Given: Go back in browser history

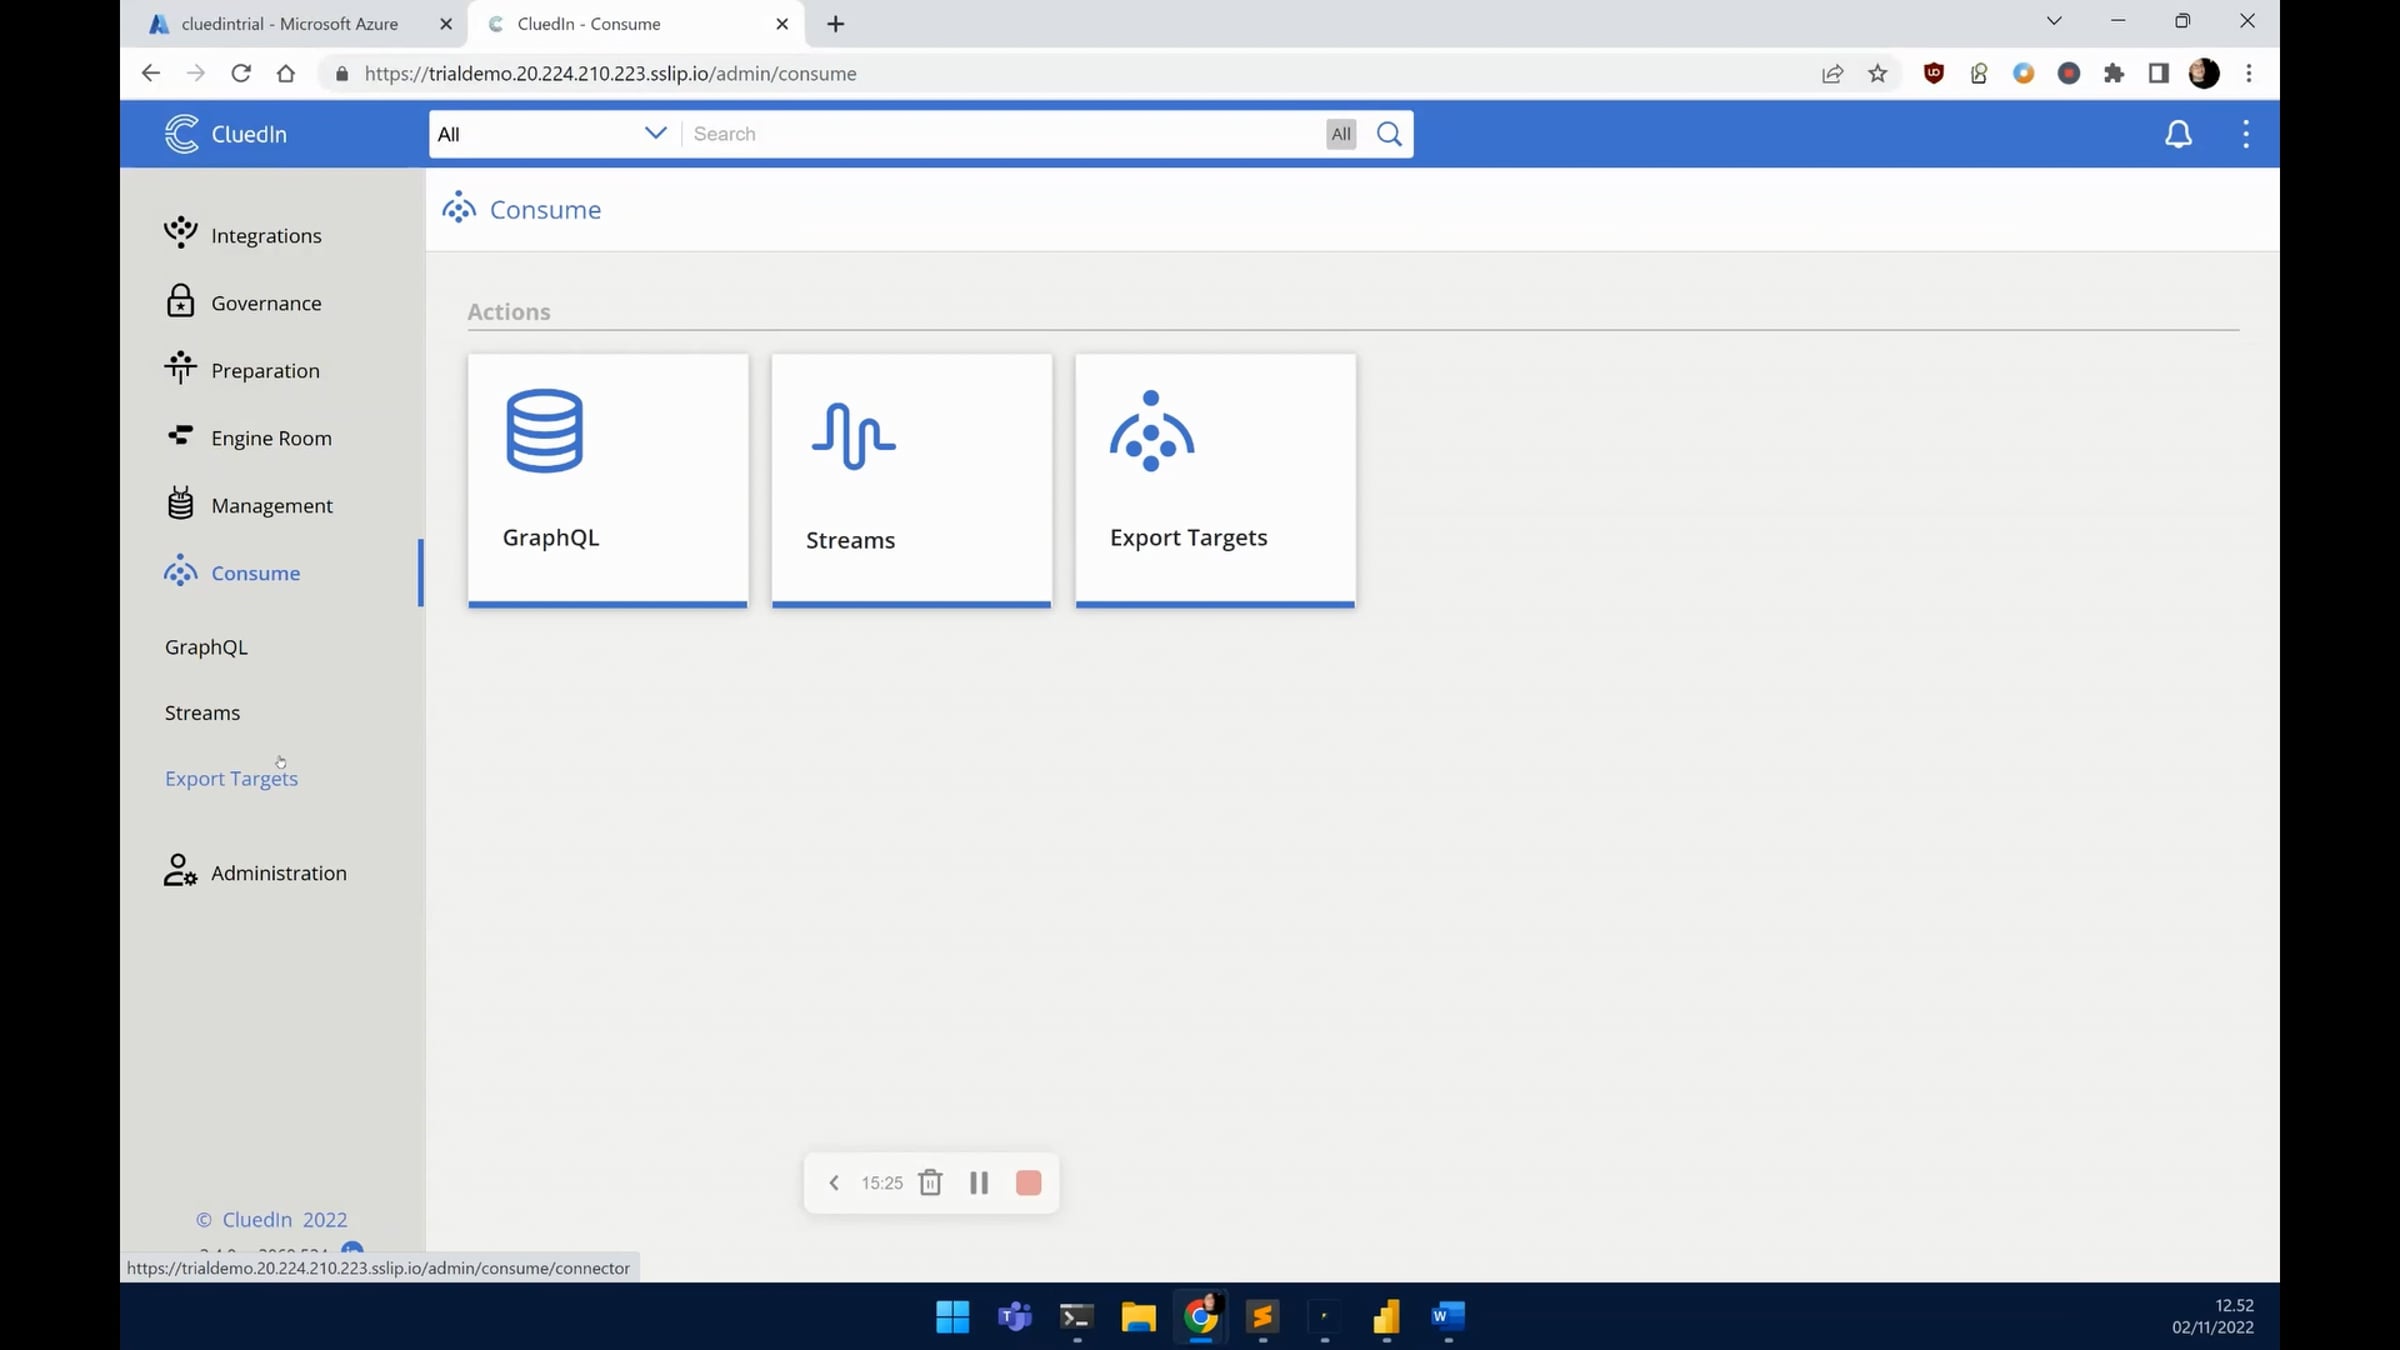Looking at the screenshot, I should pos(150,73).
